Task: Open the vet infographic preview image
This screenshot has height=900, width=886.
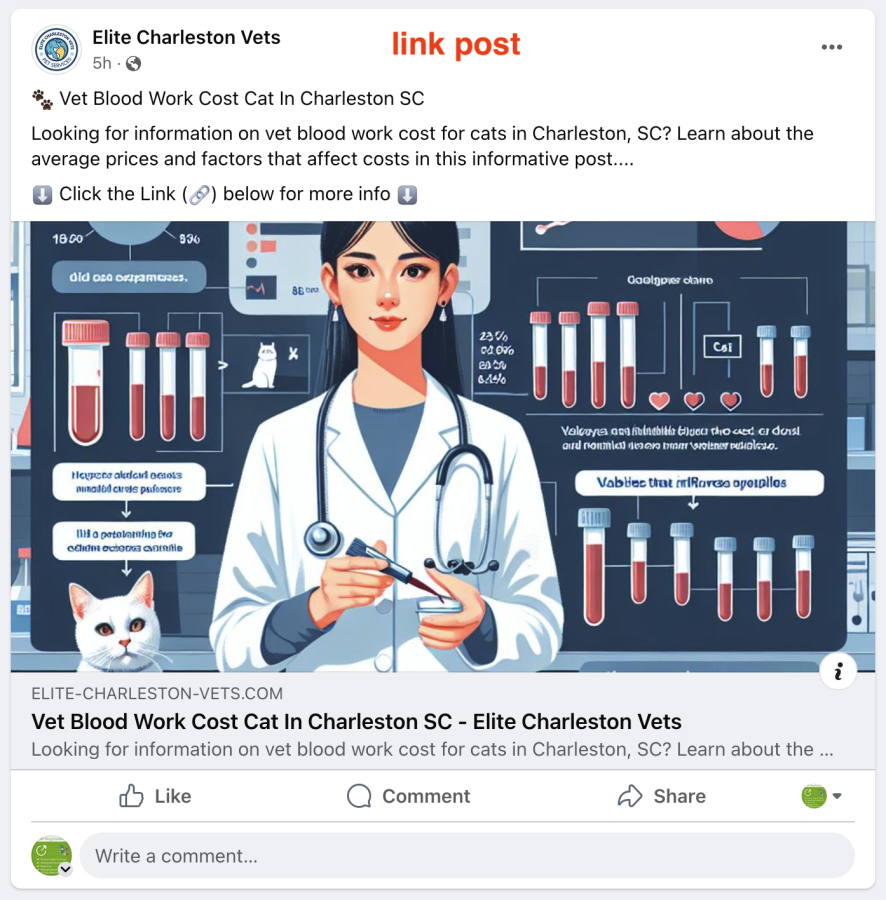Action: (x=443, y=447)
